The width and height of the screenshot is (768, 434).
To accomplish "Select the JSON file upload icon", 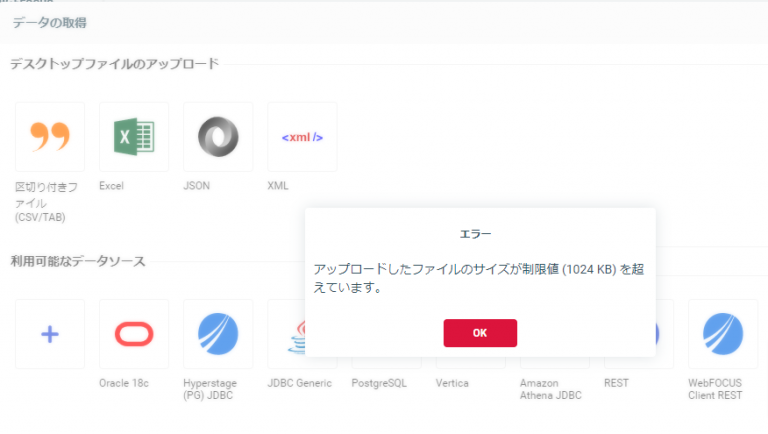I will [x=218, y=136].
